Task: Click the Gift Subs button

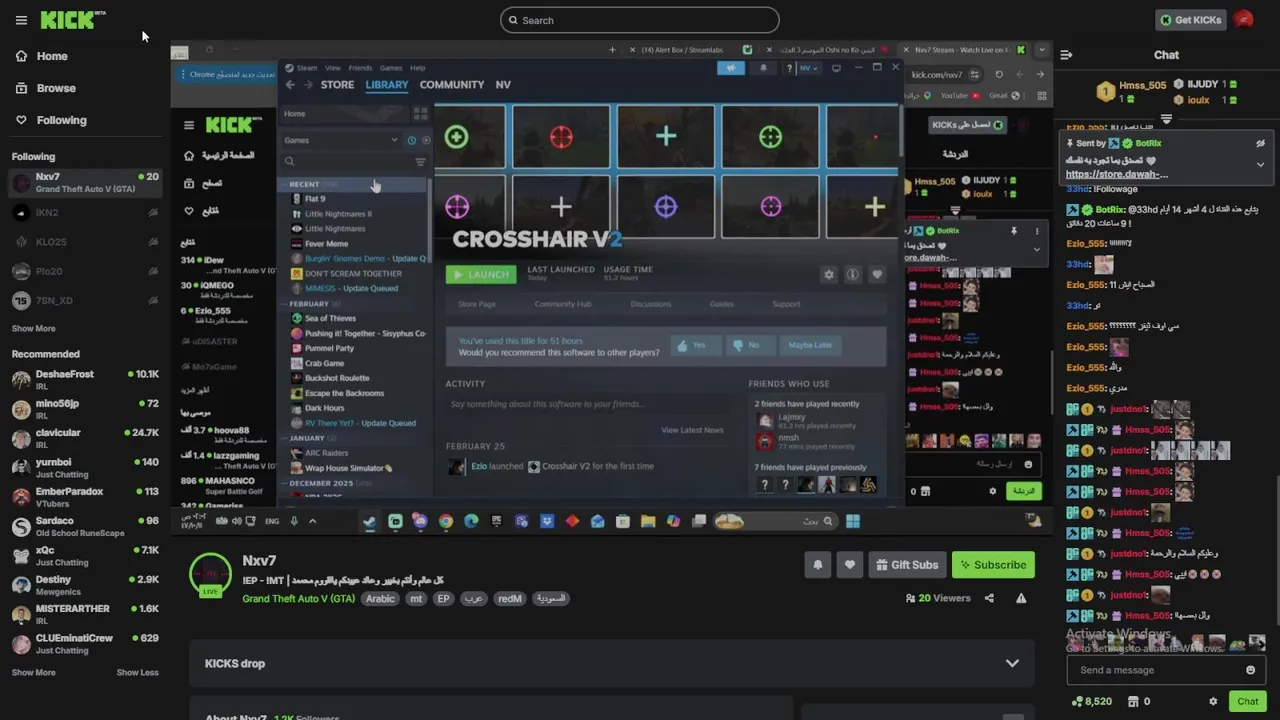Action: point(907,565)
